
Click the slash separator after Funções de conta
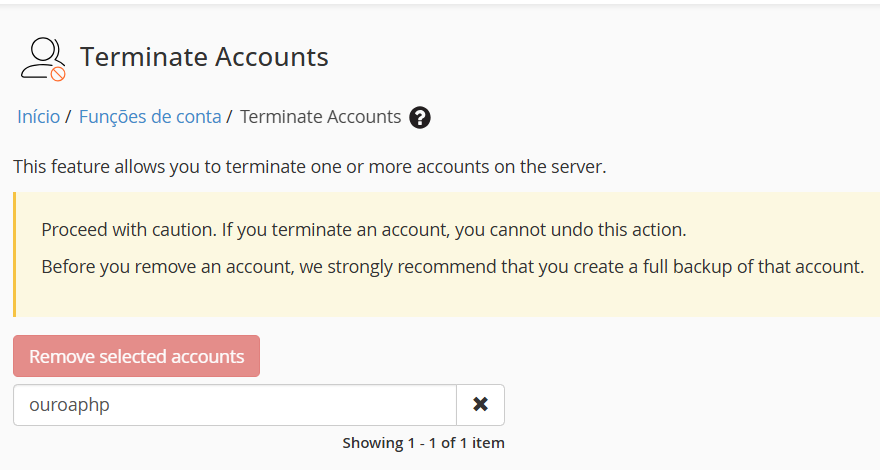coord(230,117)
